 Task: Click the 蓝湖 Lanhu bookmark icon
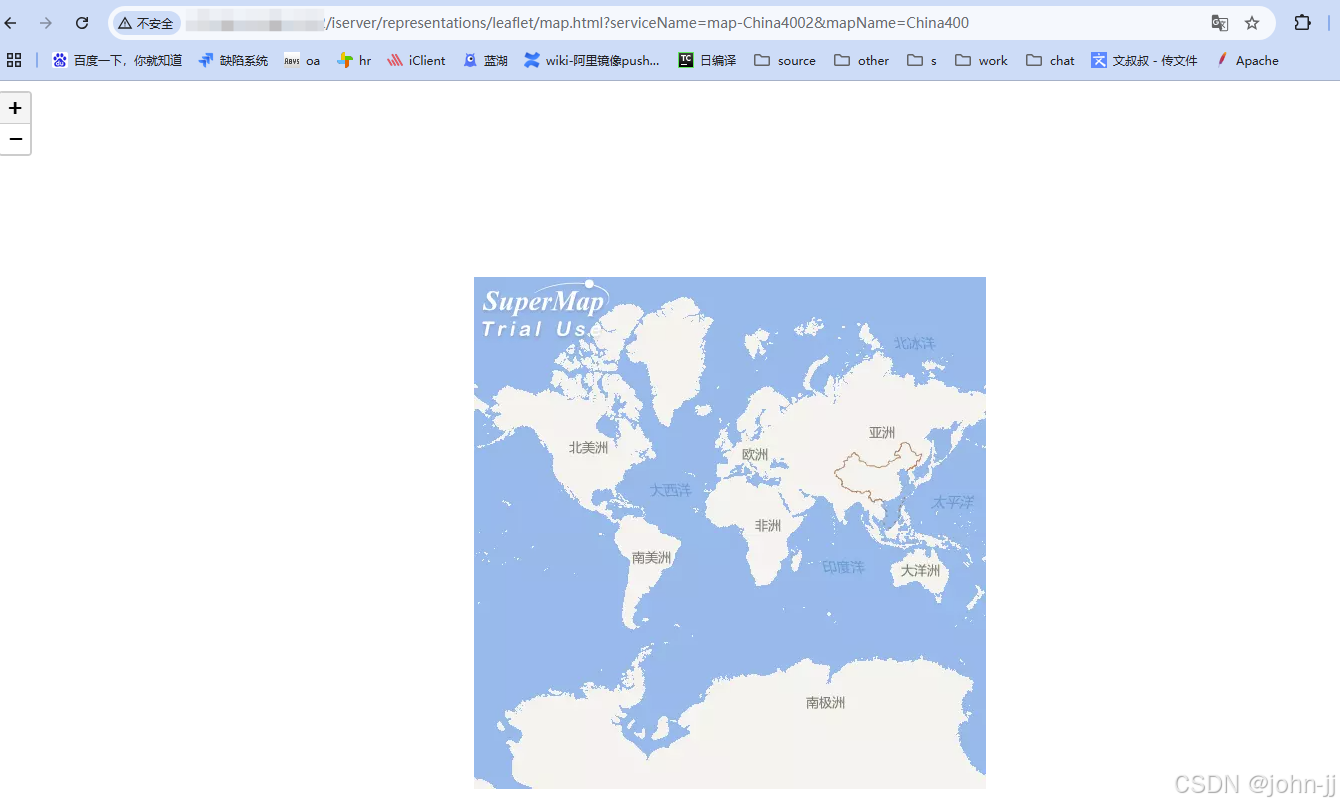pyautogui.click(x=471, y=60)
